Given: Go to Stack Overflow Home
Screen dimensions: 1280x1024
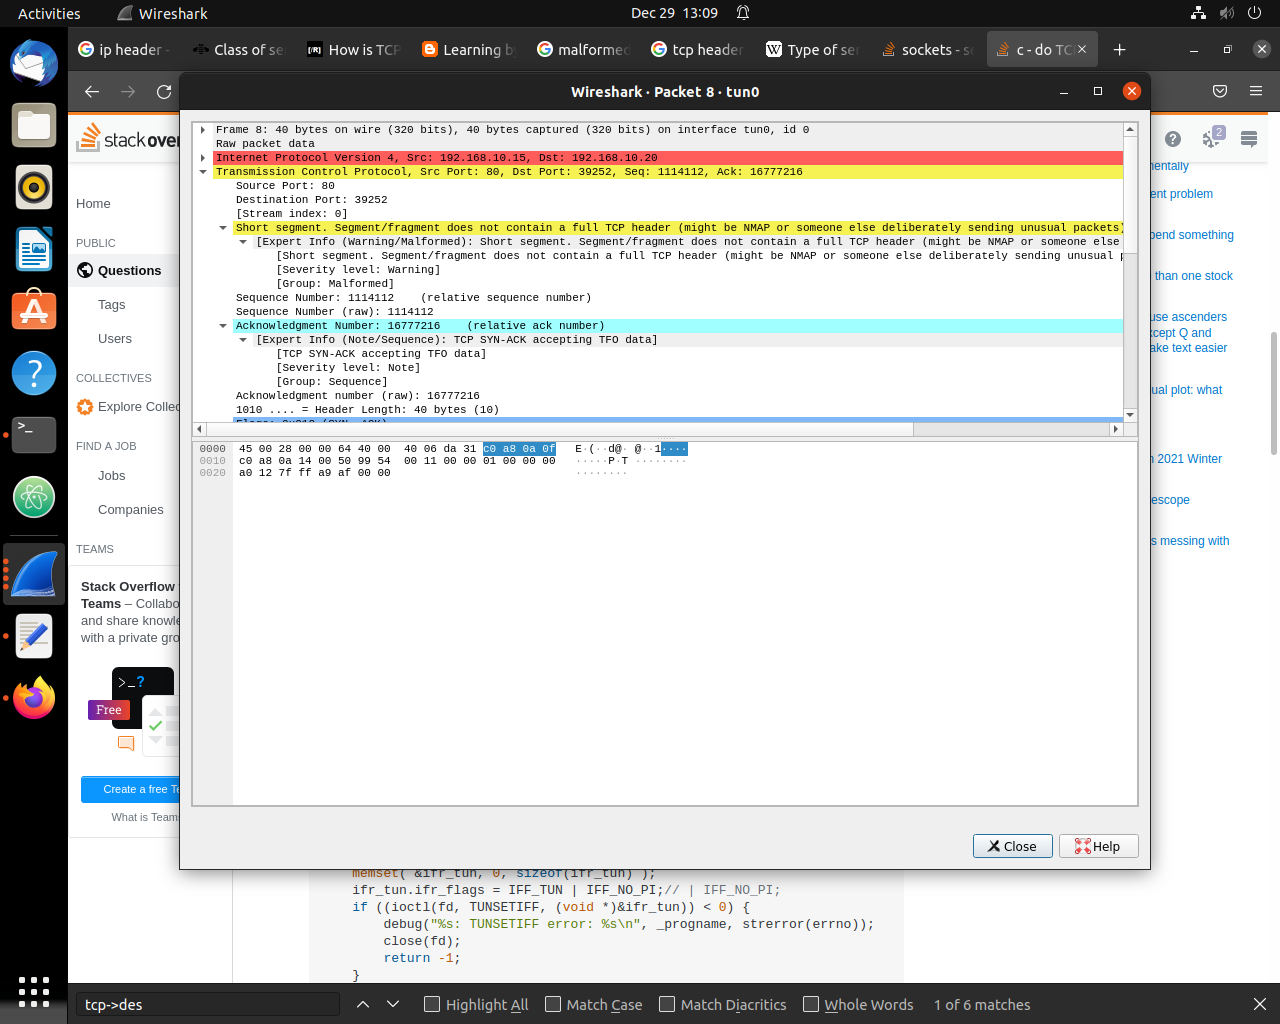Looking at the screenshot, I should [x=93, y=203].
